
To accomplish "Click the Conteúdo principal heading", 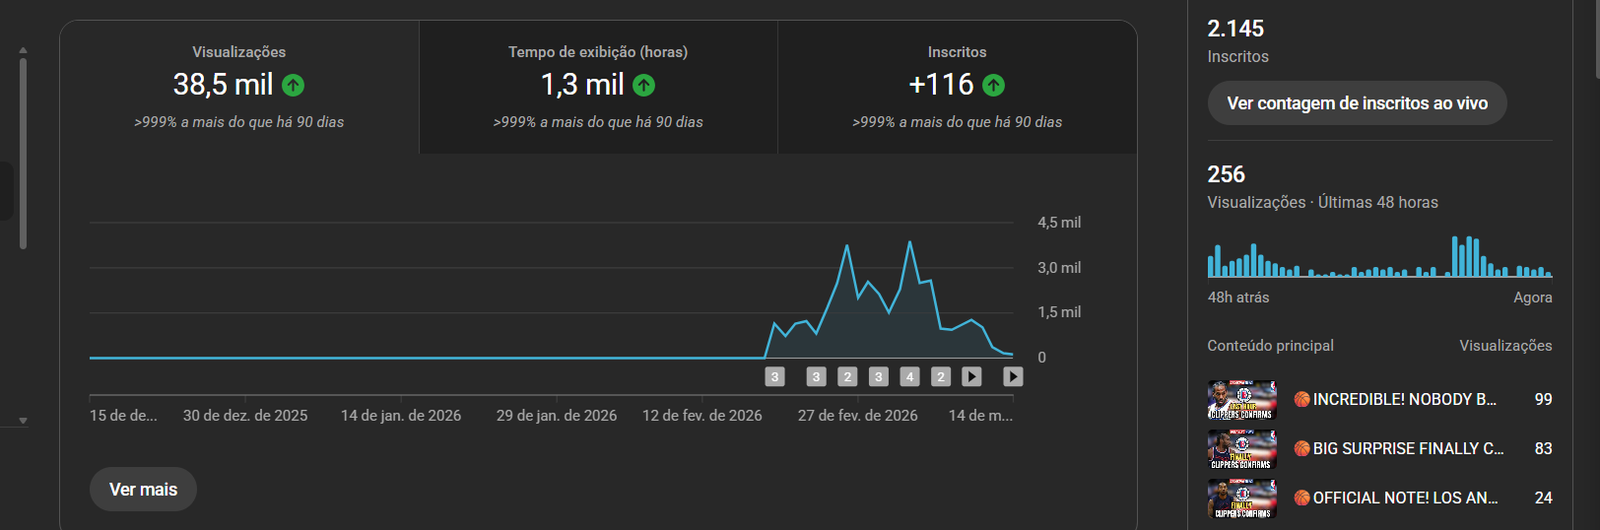I will click(x=1271, y=346).
